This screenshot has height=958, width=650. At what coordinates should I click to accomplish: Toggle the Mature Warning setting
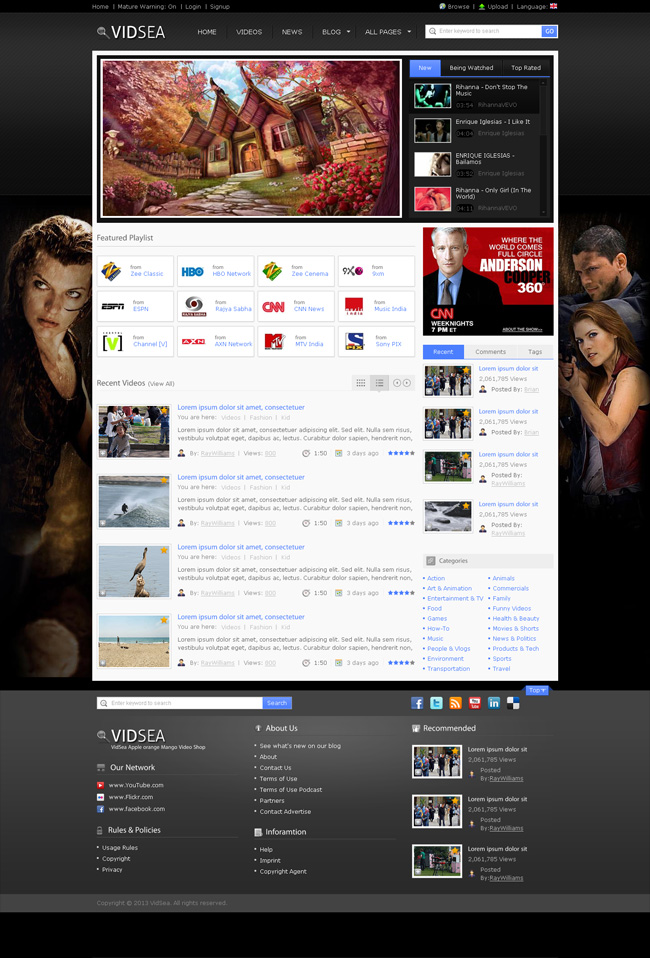coord(147,7)
